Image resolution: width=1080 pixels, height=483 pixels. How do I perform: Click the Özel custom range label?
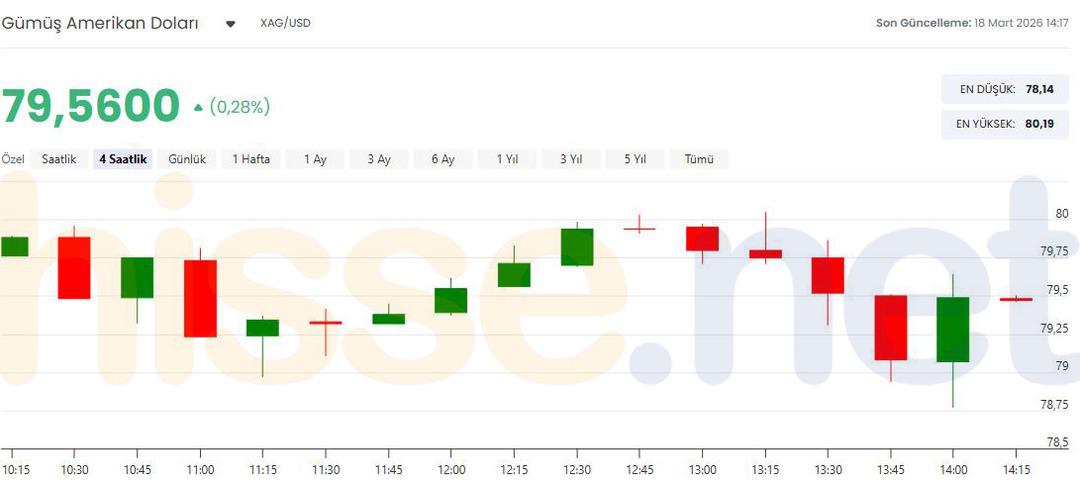13,159
